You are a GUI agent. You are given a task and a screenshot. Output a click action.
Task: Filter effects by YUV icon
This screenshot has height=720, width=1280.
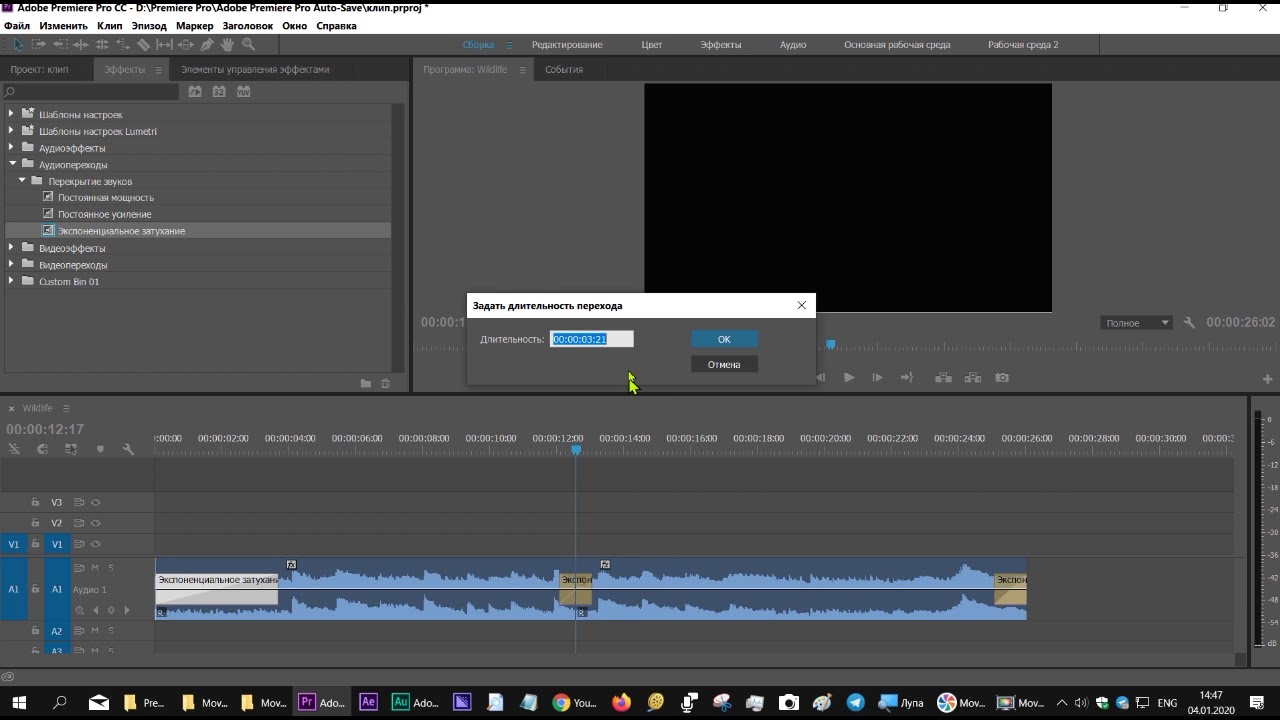coord(243,91)
